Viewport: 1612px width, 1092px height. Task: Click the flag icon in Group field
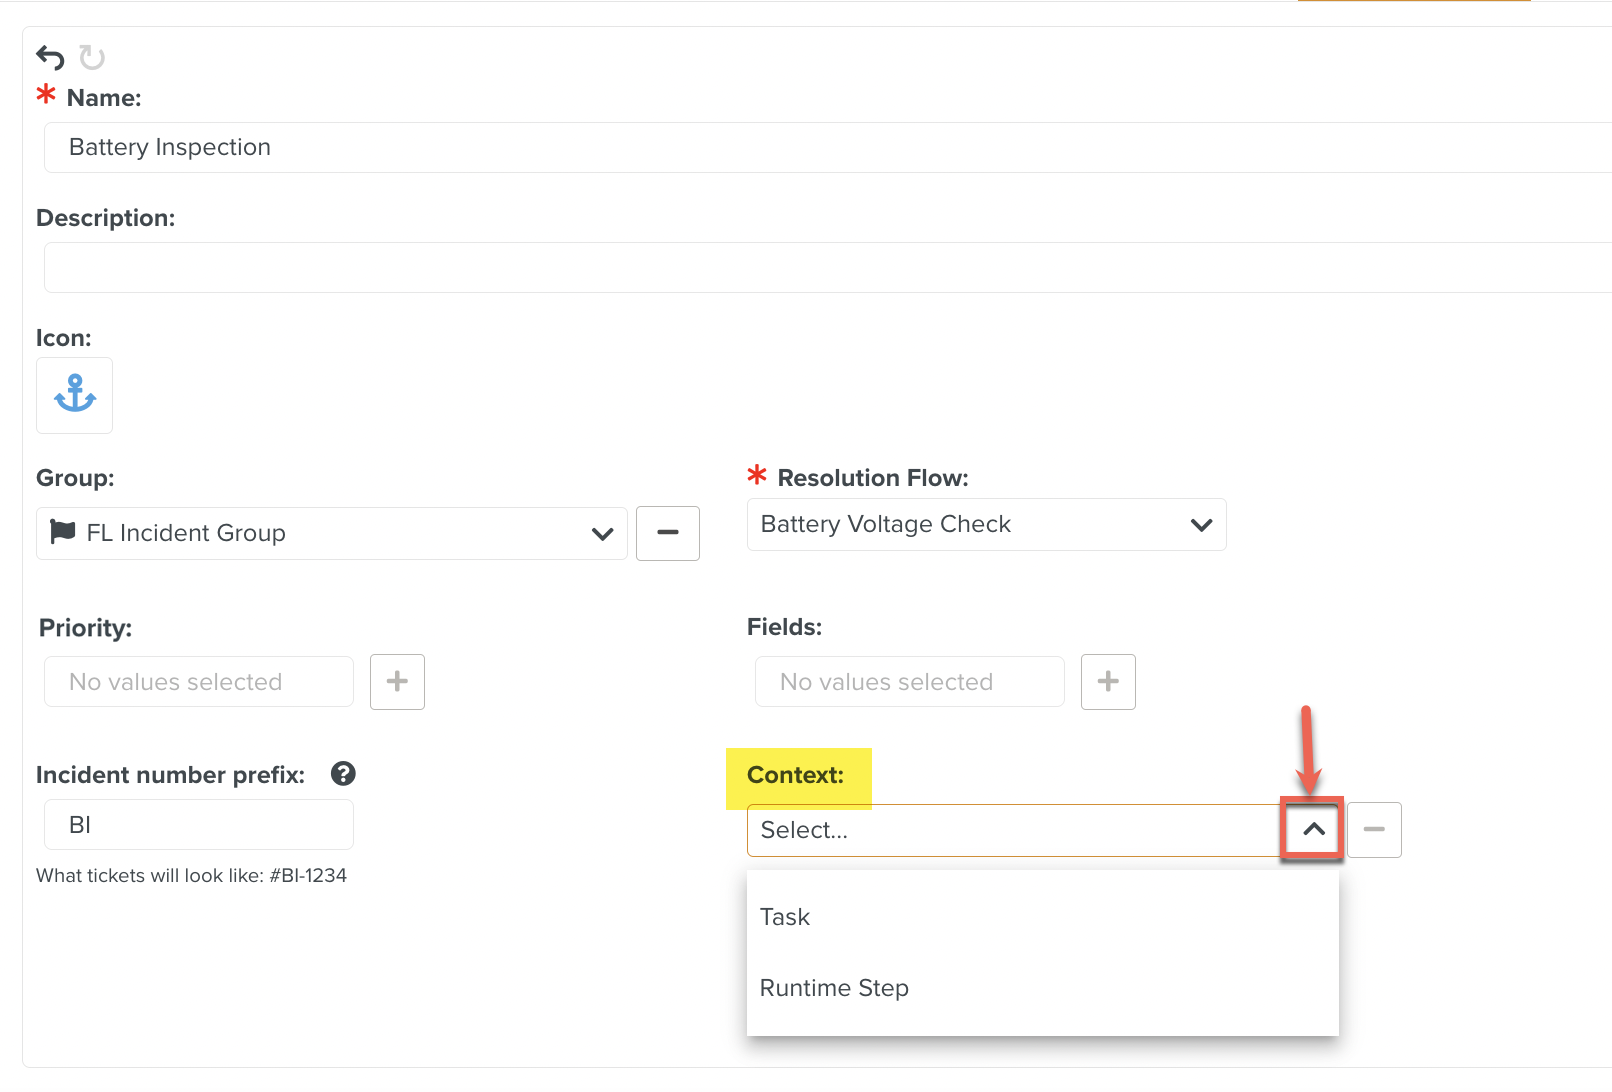[63, 532]
